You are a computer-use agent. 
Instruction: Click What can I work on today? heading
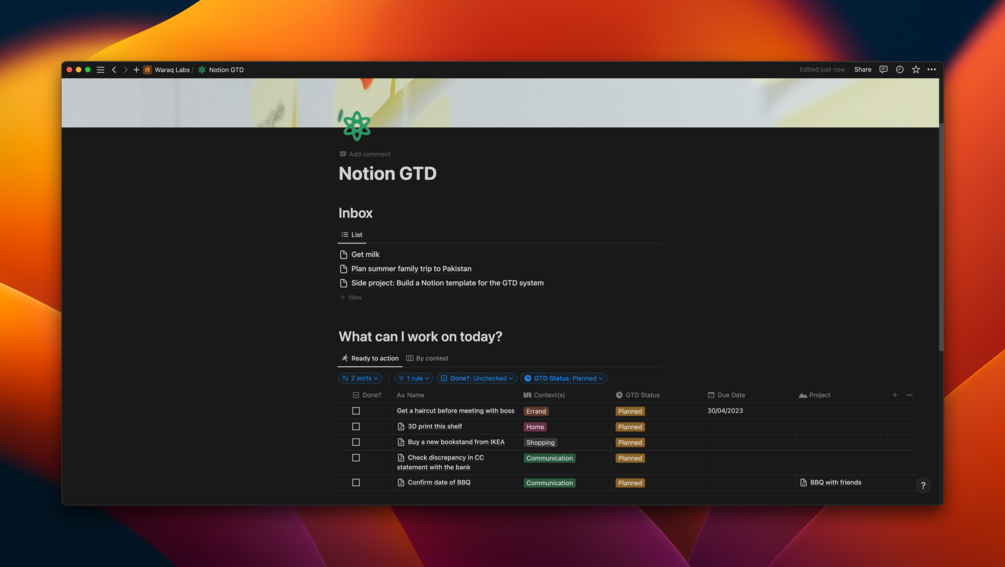(x=420, y=337)
